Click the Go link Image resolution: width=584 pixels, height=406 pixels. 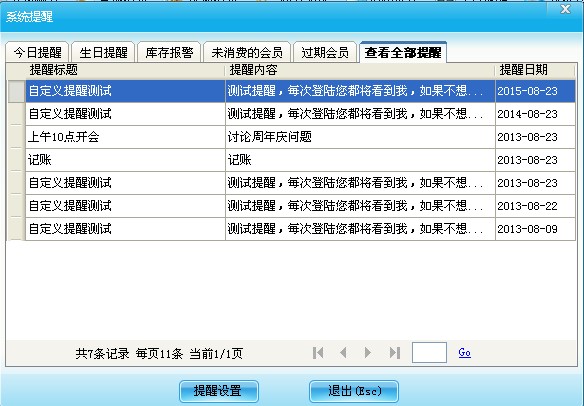464,352
